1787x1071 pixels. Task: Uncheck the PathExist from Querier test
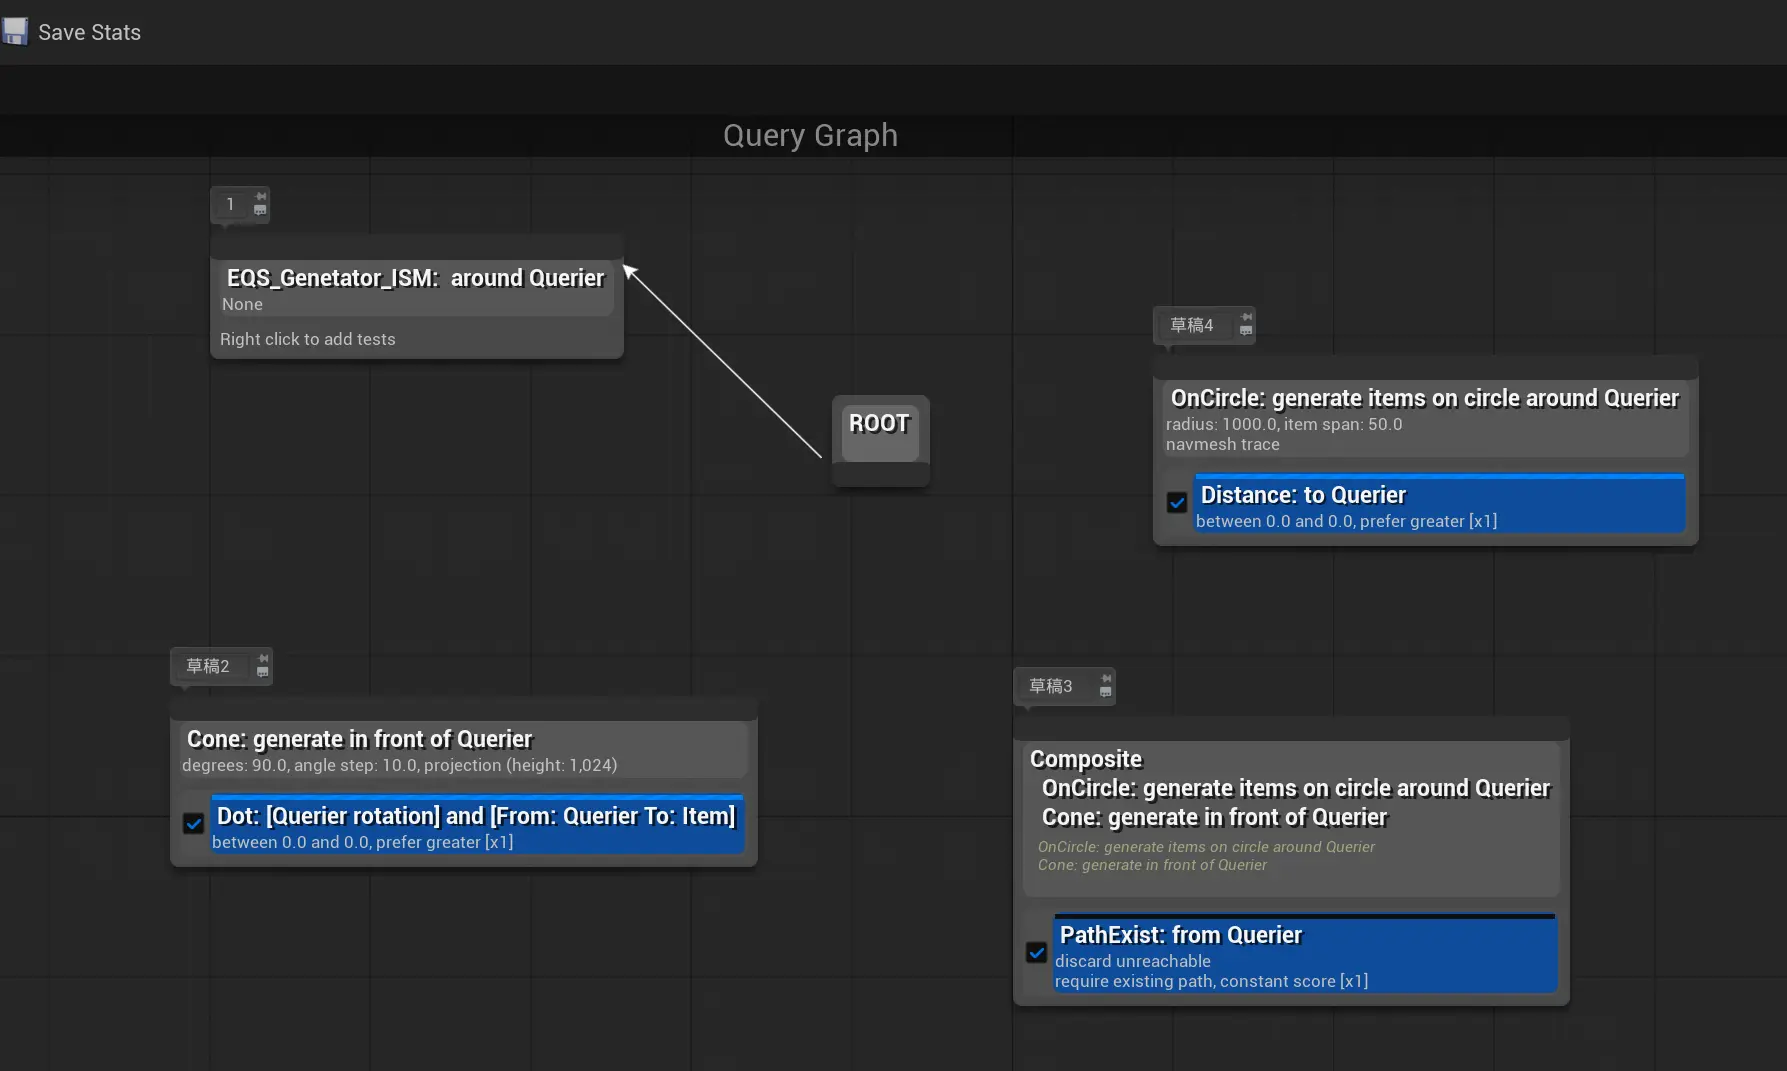pyautogui.click(x=1037, y=952)
